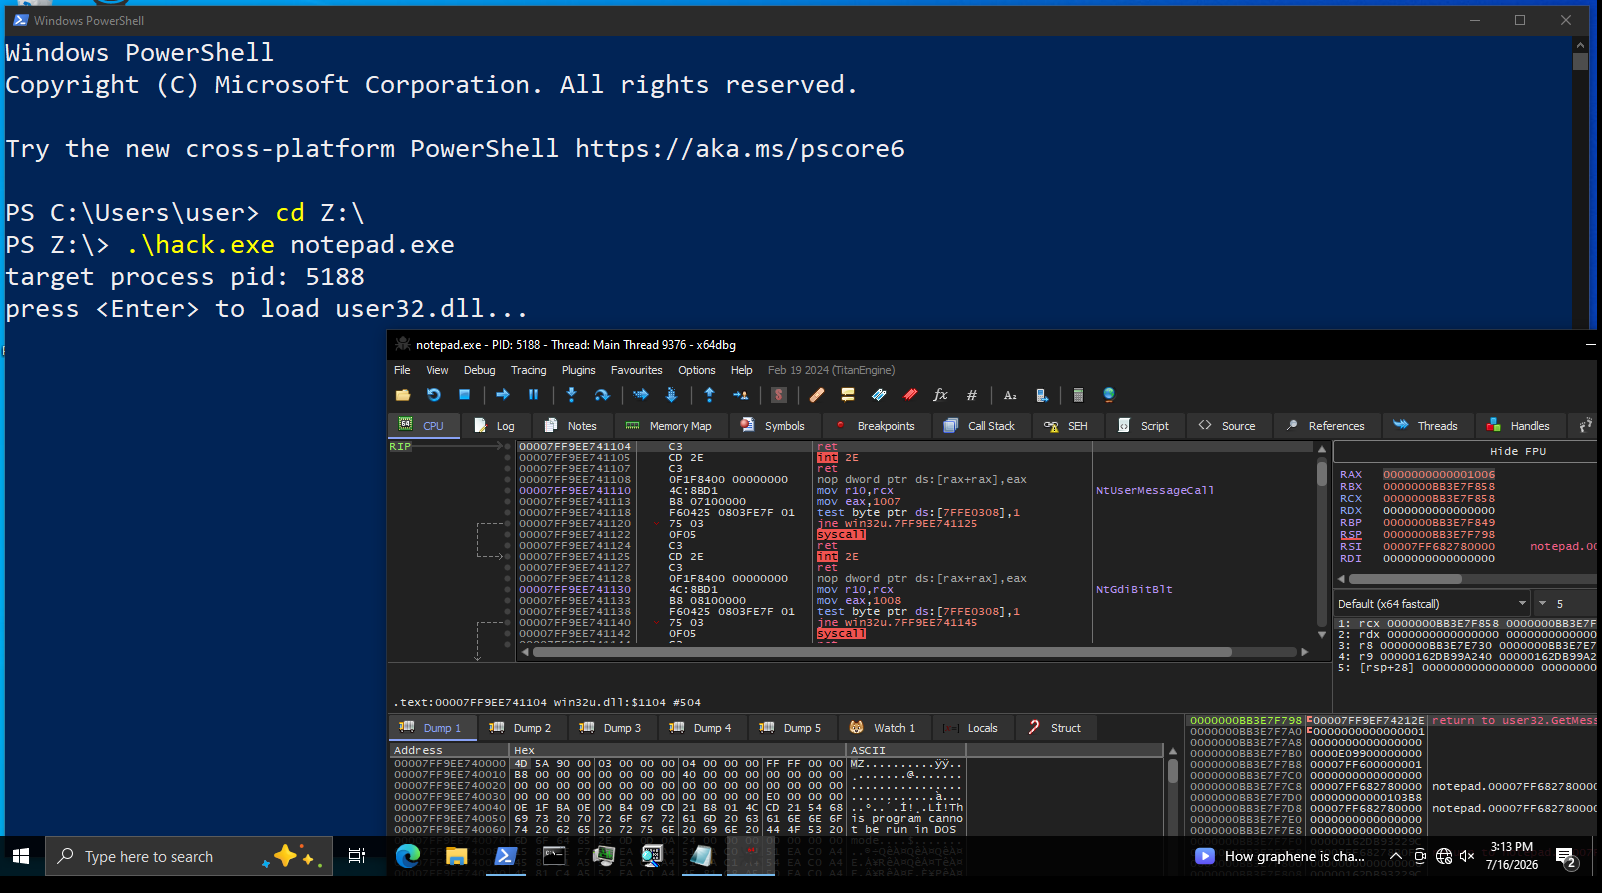Open File Explorer from the taskbar
This screenshot has width=1602, height=893.
(456, 856)
